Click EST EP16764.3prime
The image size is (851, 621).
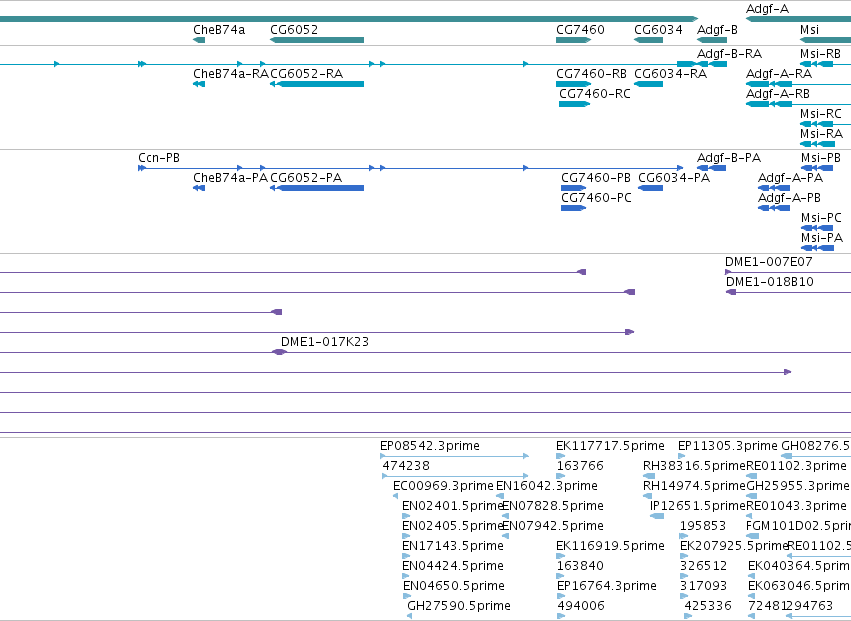[x=607, y=586]
